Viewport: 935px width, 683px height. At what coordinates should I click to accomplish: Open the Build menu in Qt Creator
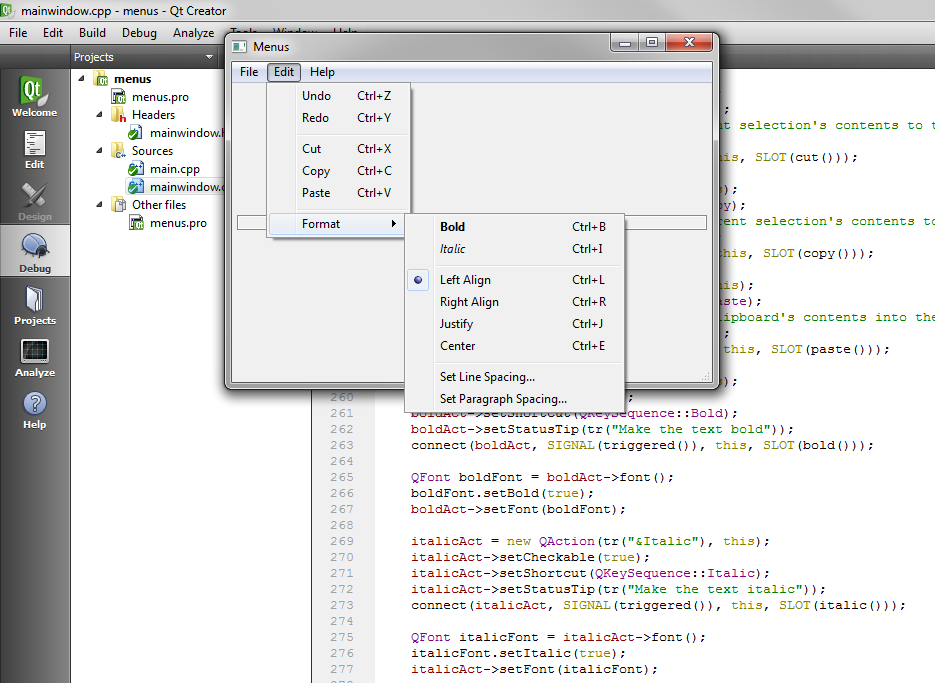pyautogui.click(x=92, y=33)
